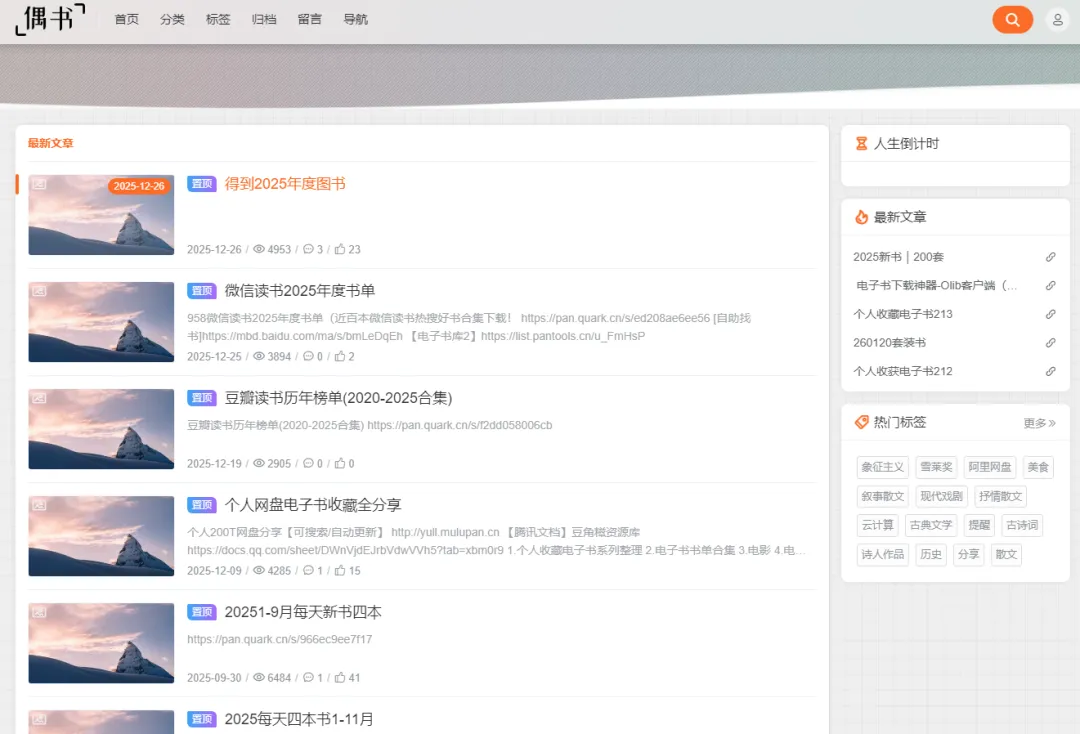Click views eye icon on 得到2025年度图书 post

[259, 249]
